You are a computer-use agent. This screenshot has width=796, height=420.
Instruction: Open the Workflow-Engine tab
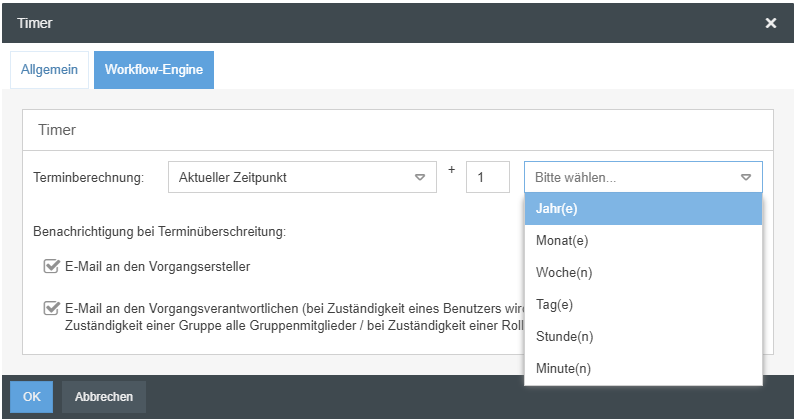[154, 71]
